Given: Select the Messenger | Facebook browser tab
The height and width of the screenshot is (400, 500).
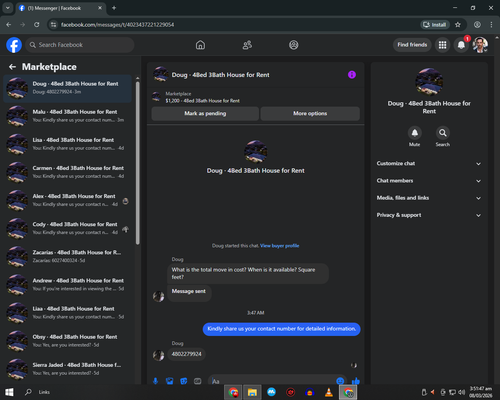Looking at the screenshot, I should click(61, 8).
